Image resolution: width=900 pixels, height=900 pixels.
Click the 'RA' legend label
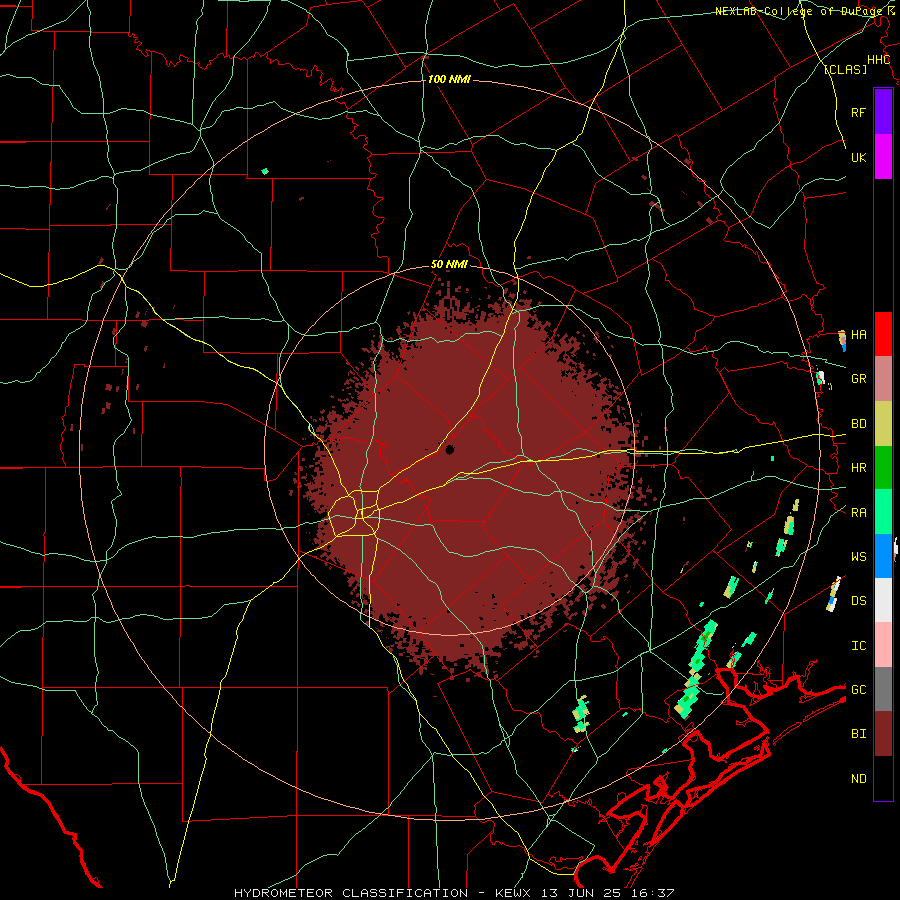(858, 513)
